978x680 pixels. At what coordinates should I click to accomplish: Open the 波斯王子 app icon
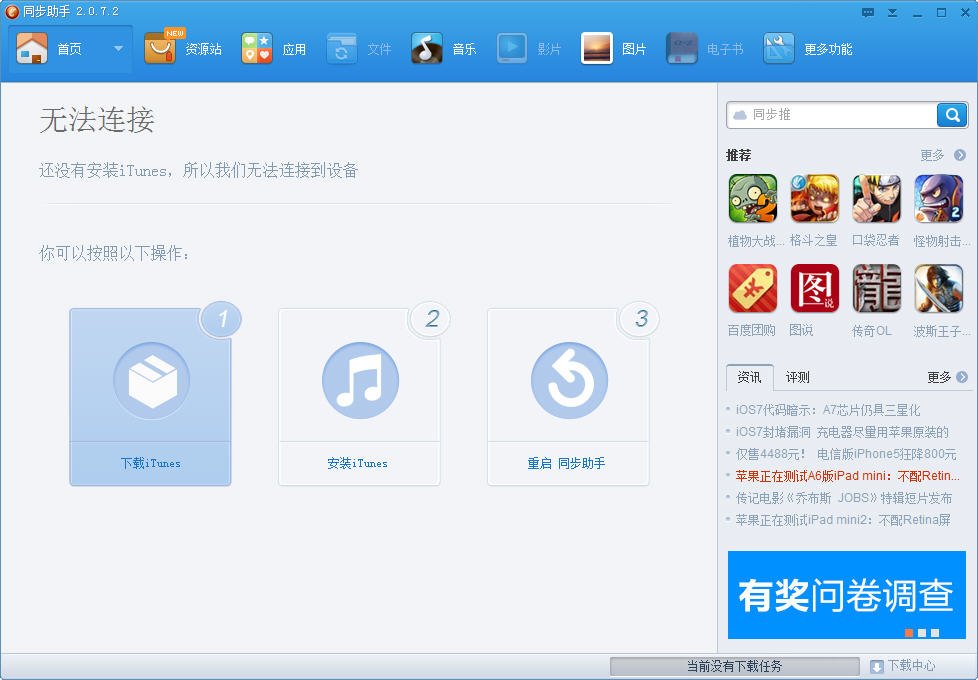coord(938,288)
